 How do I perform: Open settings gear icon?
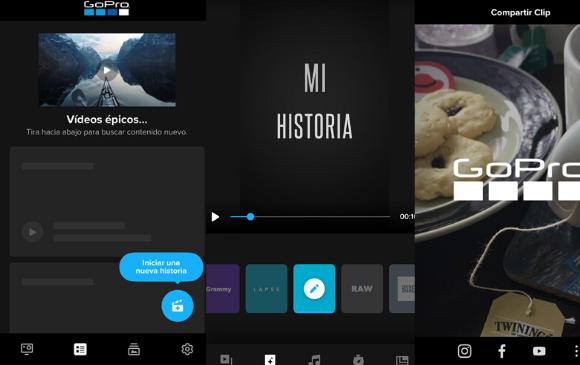pos(187,349)
